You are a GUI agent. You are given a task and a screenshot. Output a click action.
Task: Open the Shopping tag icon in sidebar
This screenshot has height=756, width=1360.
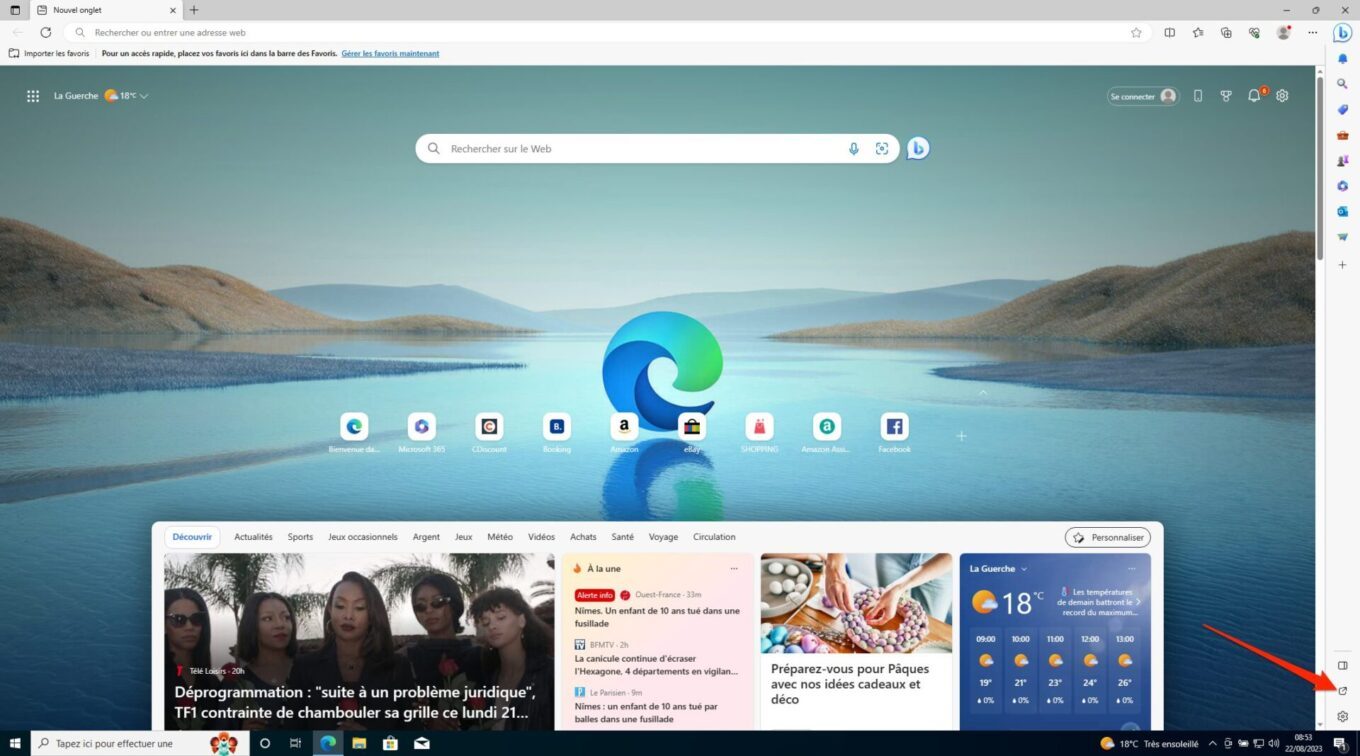[x=1343, y=110]
